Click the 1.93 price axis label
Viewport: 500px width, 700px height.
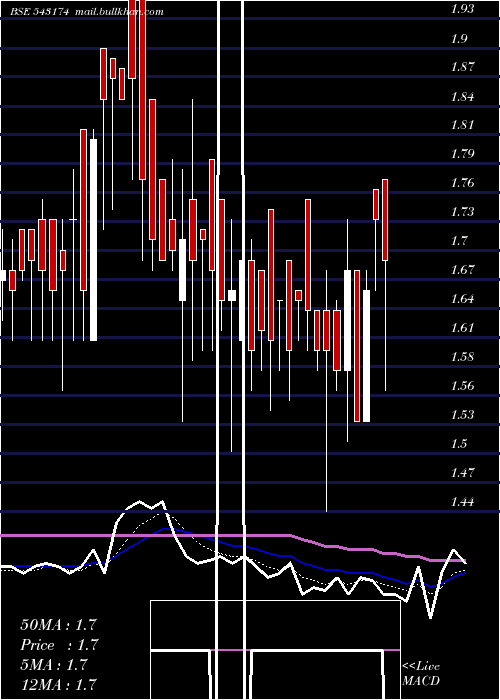coord(463,9)
